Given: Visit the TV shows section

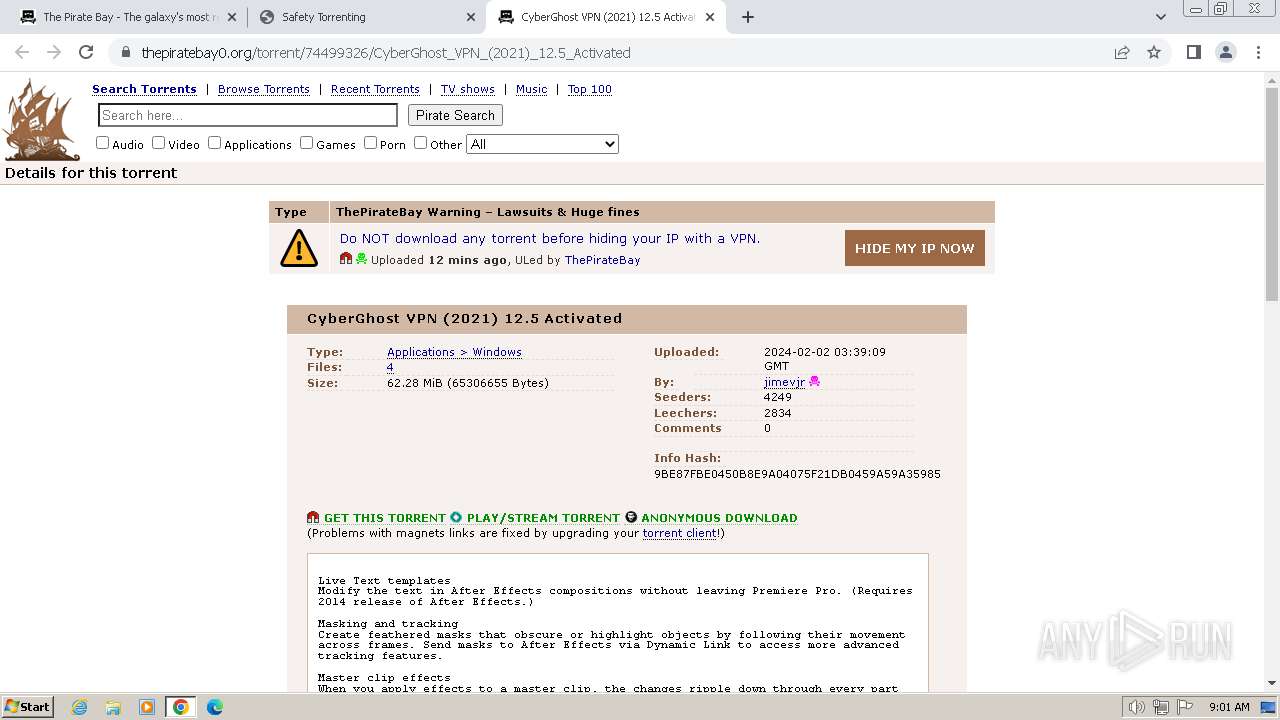Looking at the screenshot, I should pyautogui.click(x=468, y=89).
